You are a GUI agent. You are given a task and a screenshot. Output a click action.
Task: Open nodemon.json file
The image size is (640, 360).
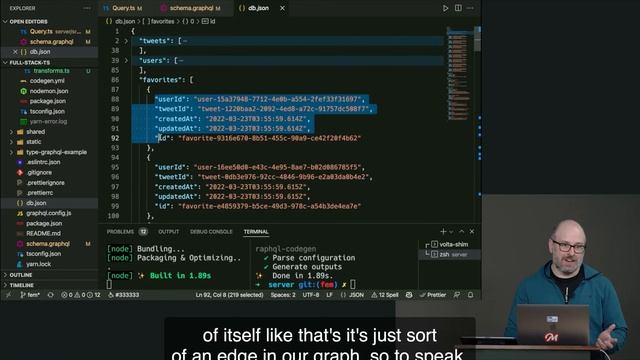50,91
